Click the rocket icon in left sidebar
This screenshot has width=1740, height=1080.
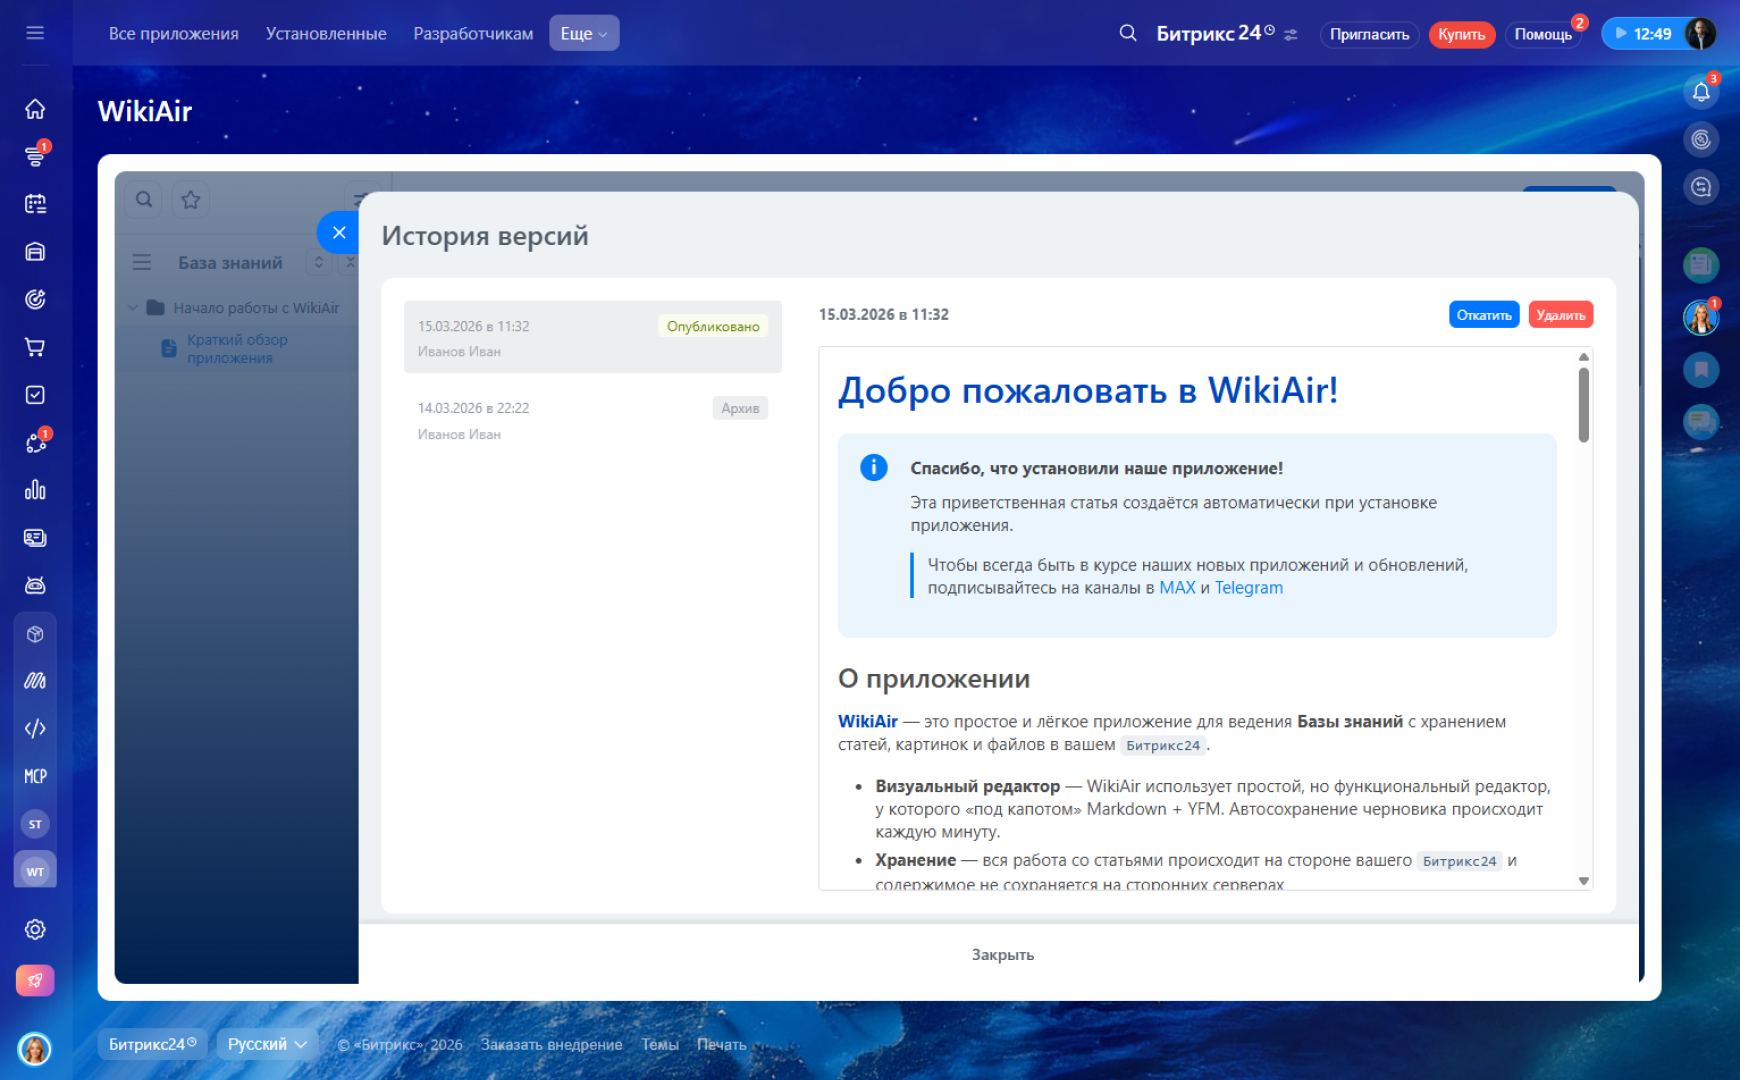[35, 981]
